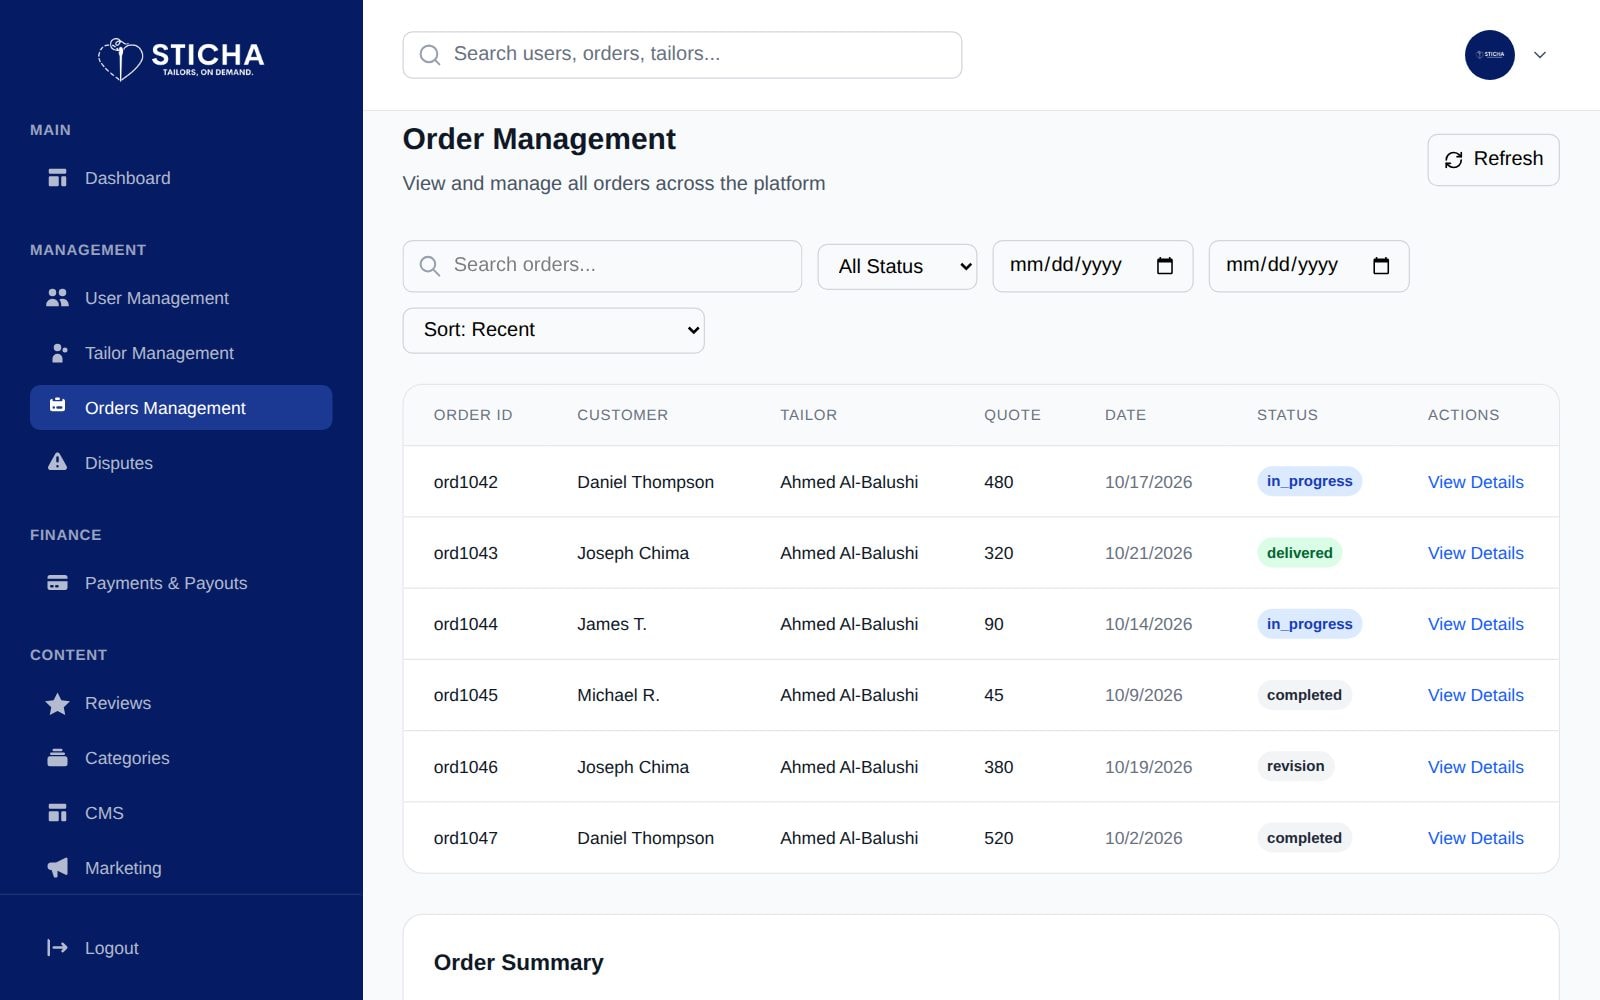Click the delivered status badge for ord1043
The width and height of the screenshot is (1600, 1000).
click(1299, 553)
